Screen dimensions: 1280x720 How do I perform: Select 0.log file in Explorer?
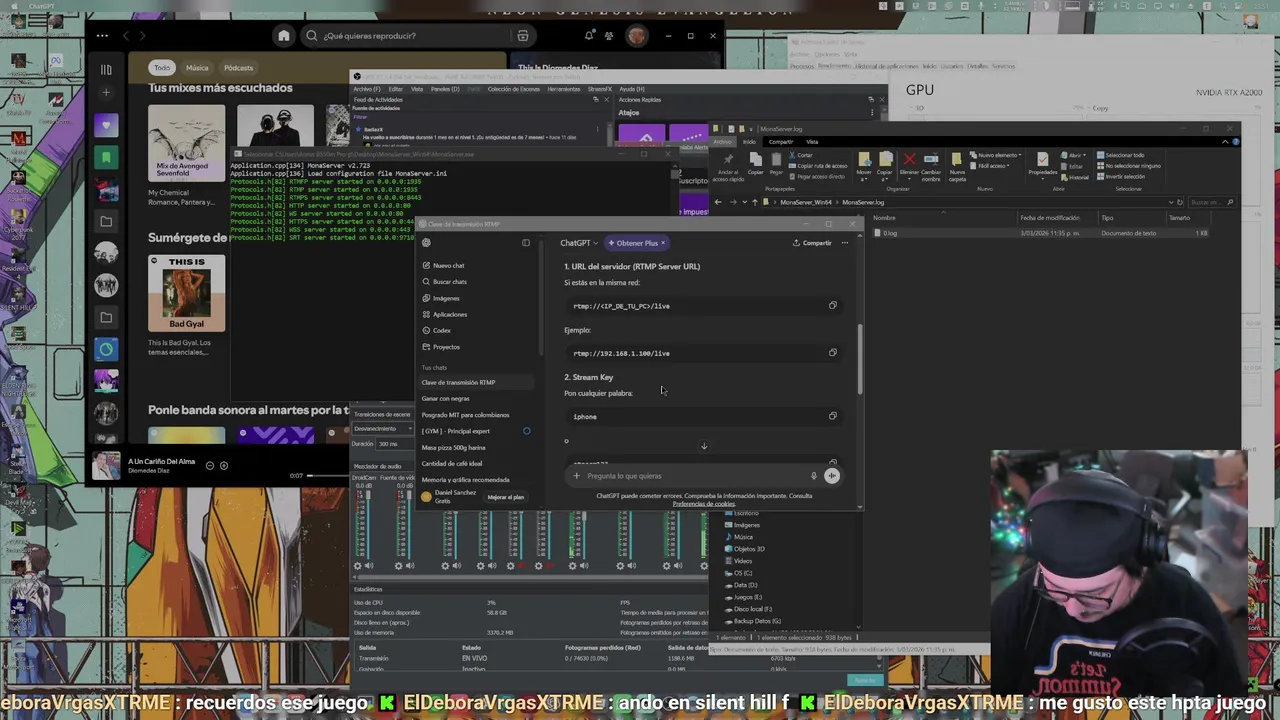[x=889, y=233]
